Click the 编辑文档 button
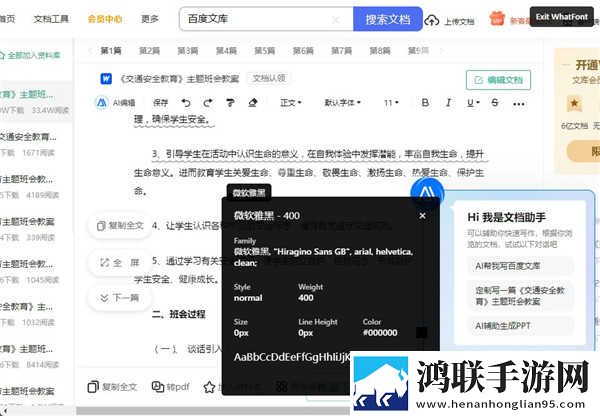This screenshot has height=416, width=600. click(x=498, y=80)
